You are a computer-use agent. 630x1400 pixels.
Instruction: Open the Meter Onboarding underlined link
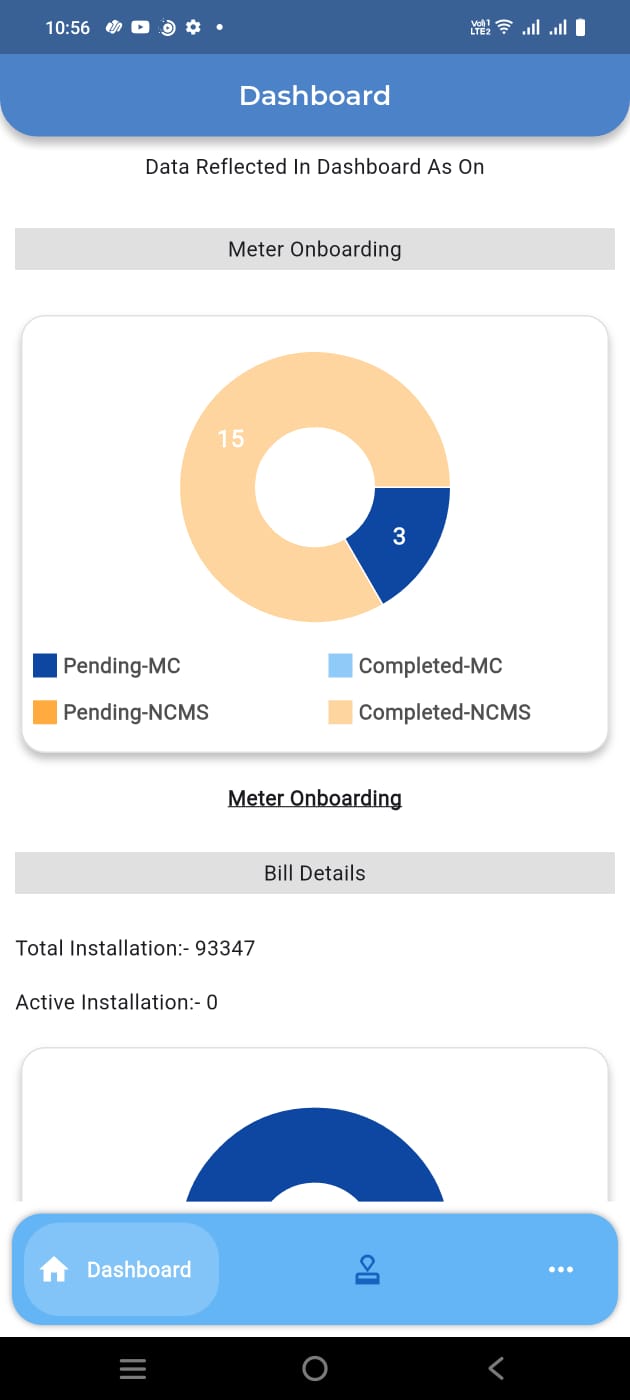coord(315,798)
